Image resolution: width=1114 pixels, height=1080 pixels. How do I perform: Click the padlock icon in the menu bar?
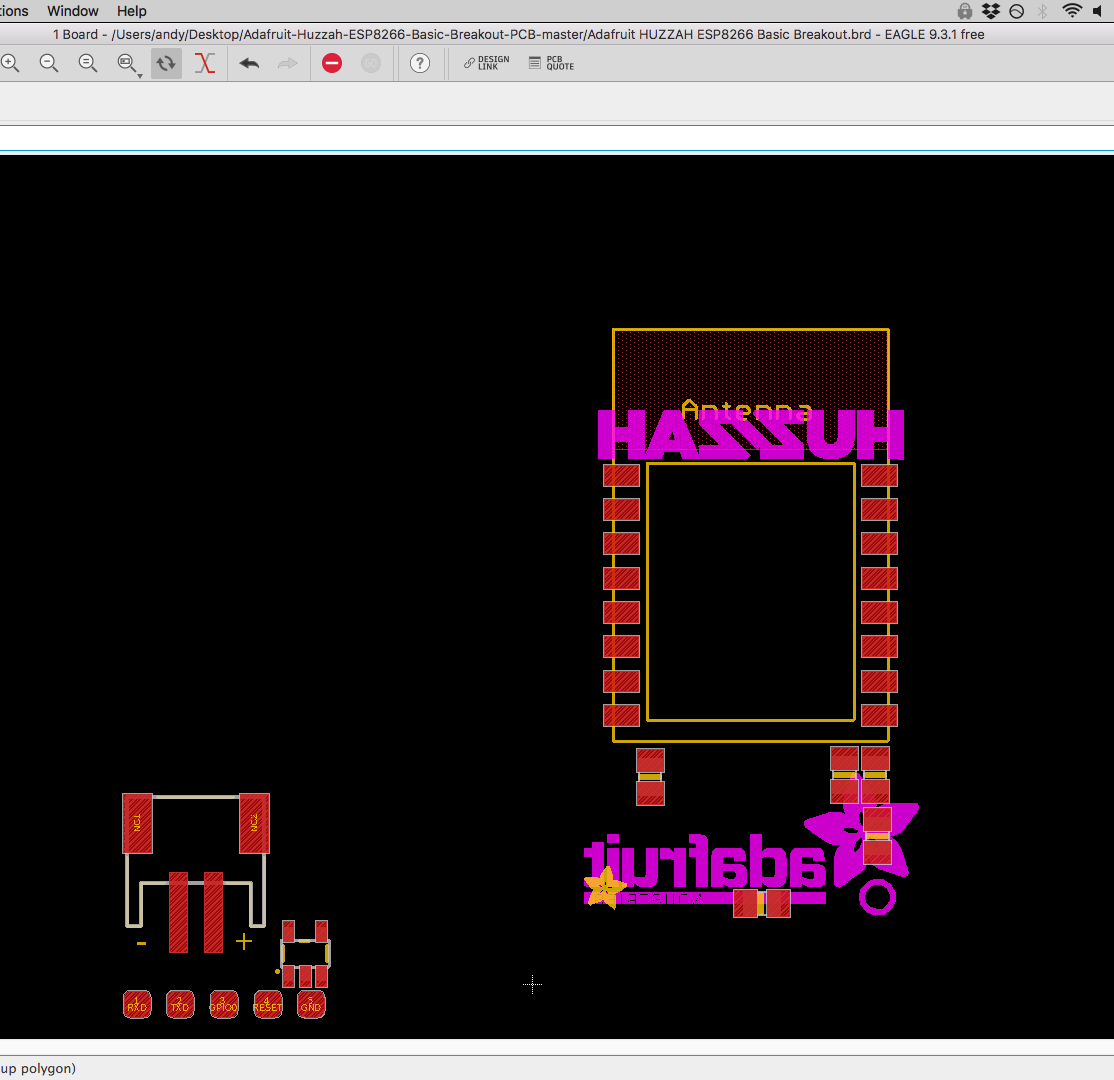[964, 11]
